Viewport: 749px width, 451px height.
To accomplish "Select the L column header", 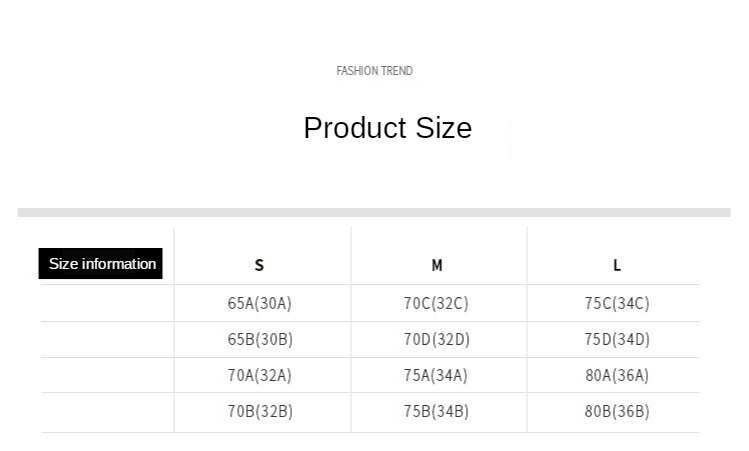I will [617, 265].
